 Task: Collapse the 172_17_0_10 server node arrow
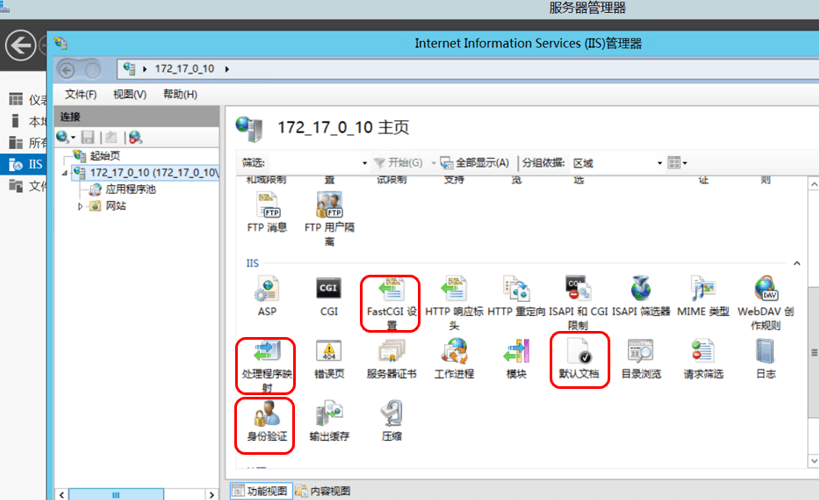click(65, 173)
